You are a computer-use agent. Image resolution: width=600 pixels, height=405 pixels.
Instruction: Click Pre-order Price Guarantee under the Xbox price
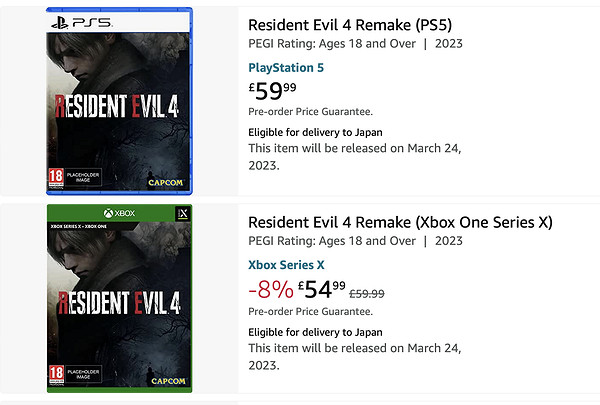[x=310, y=309]
